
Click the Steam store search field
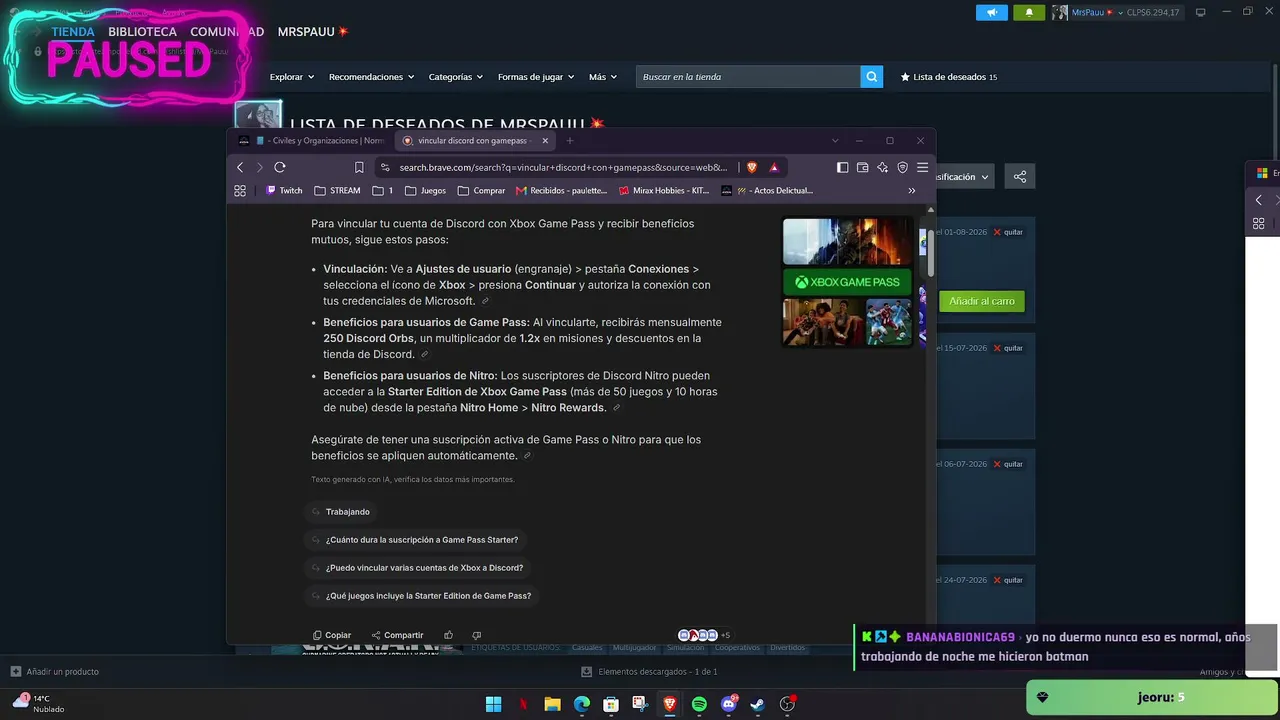tap(748, 77)
